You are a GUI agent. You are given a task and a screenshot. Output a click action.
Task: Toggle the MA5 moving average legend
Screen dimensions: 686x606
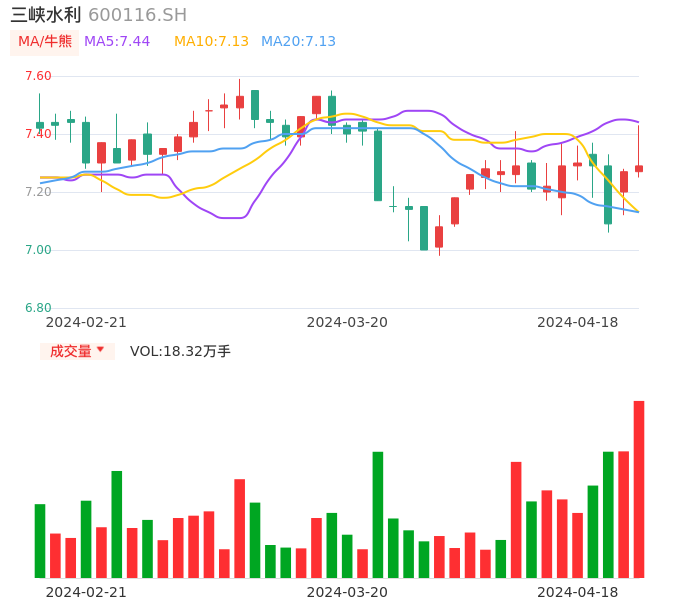click(x=117, y=41)
